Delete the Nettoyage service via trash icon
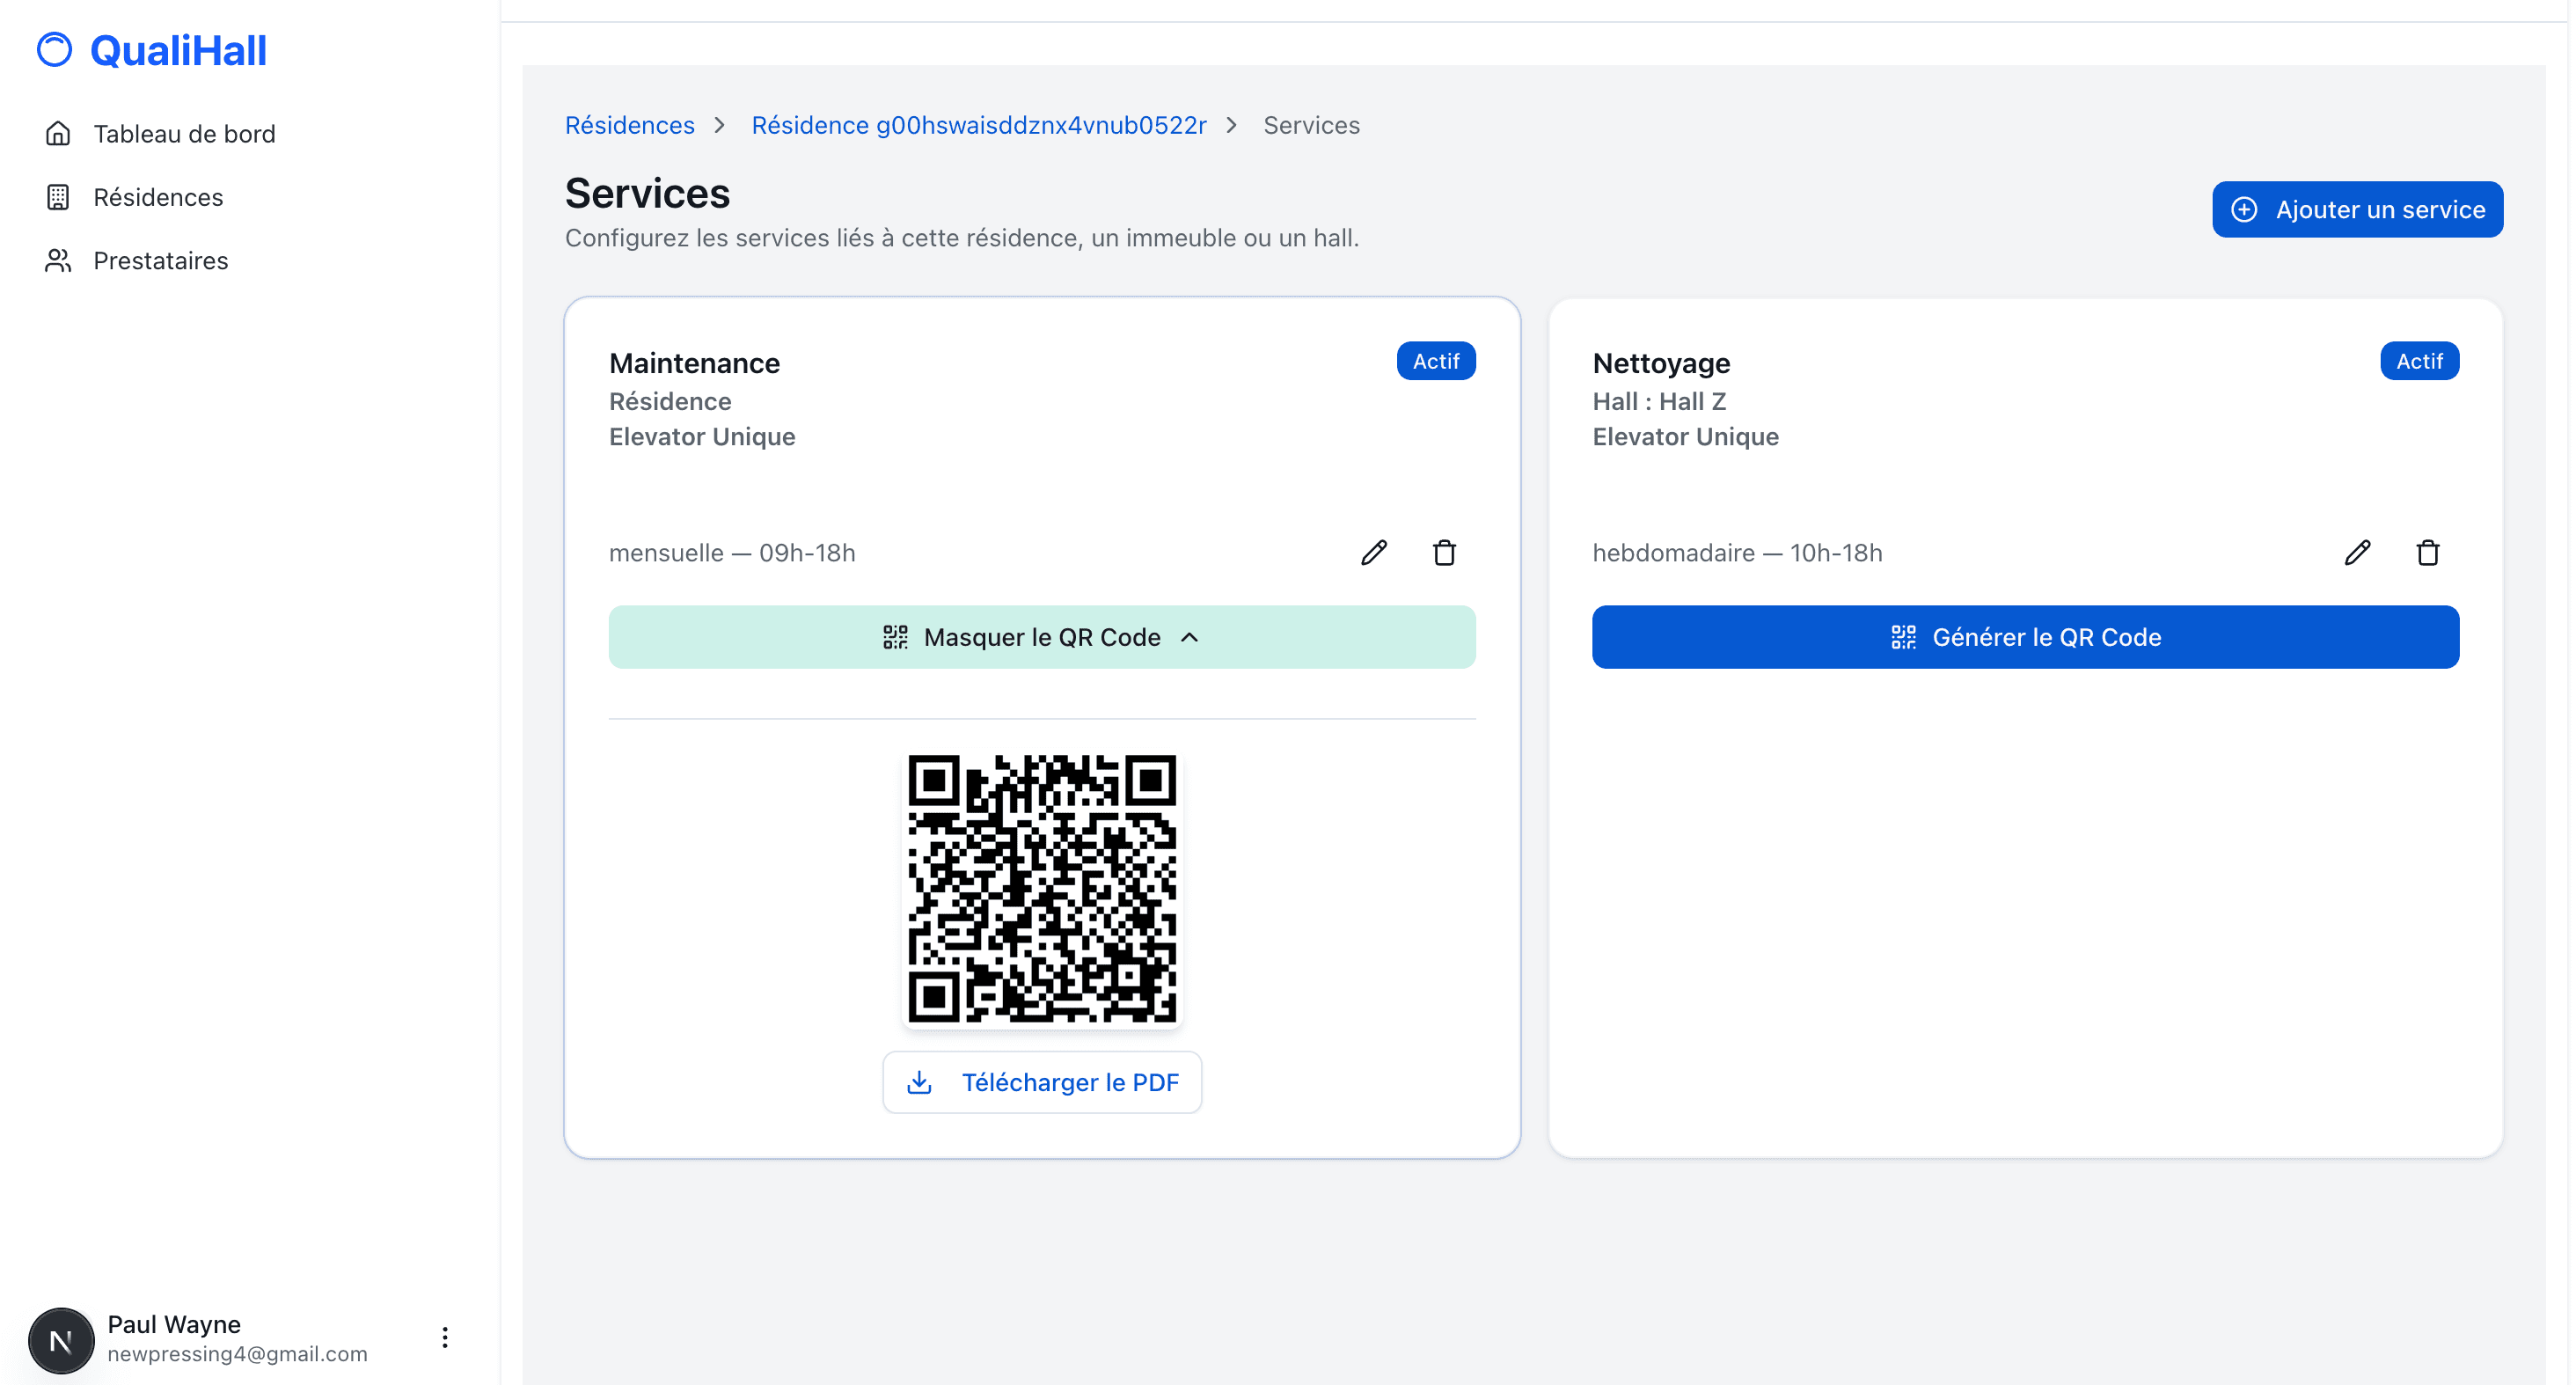The width and height of the screenshot is (2576, 1385). (x=2428, y=552)
